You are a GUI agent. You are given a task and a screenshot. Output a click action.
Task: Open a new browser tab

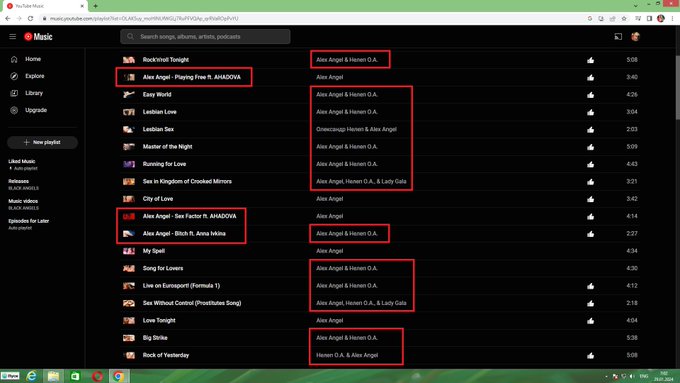[x=95, y=6]
